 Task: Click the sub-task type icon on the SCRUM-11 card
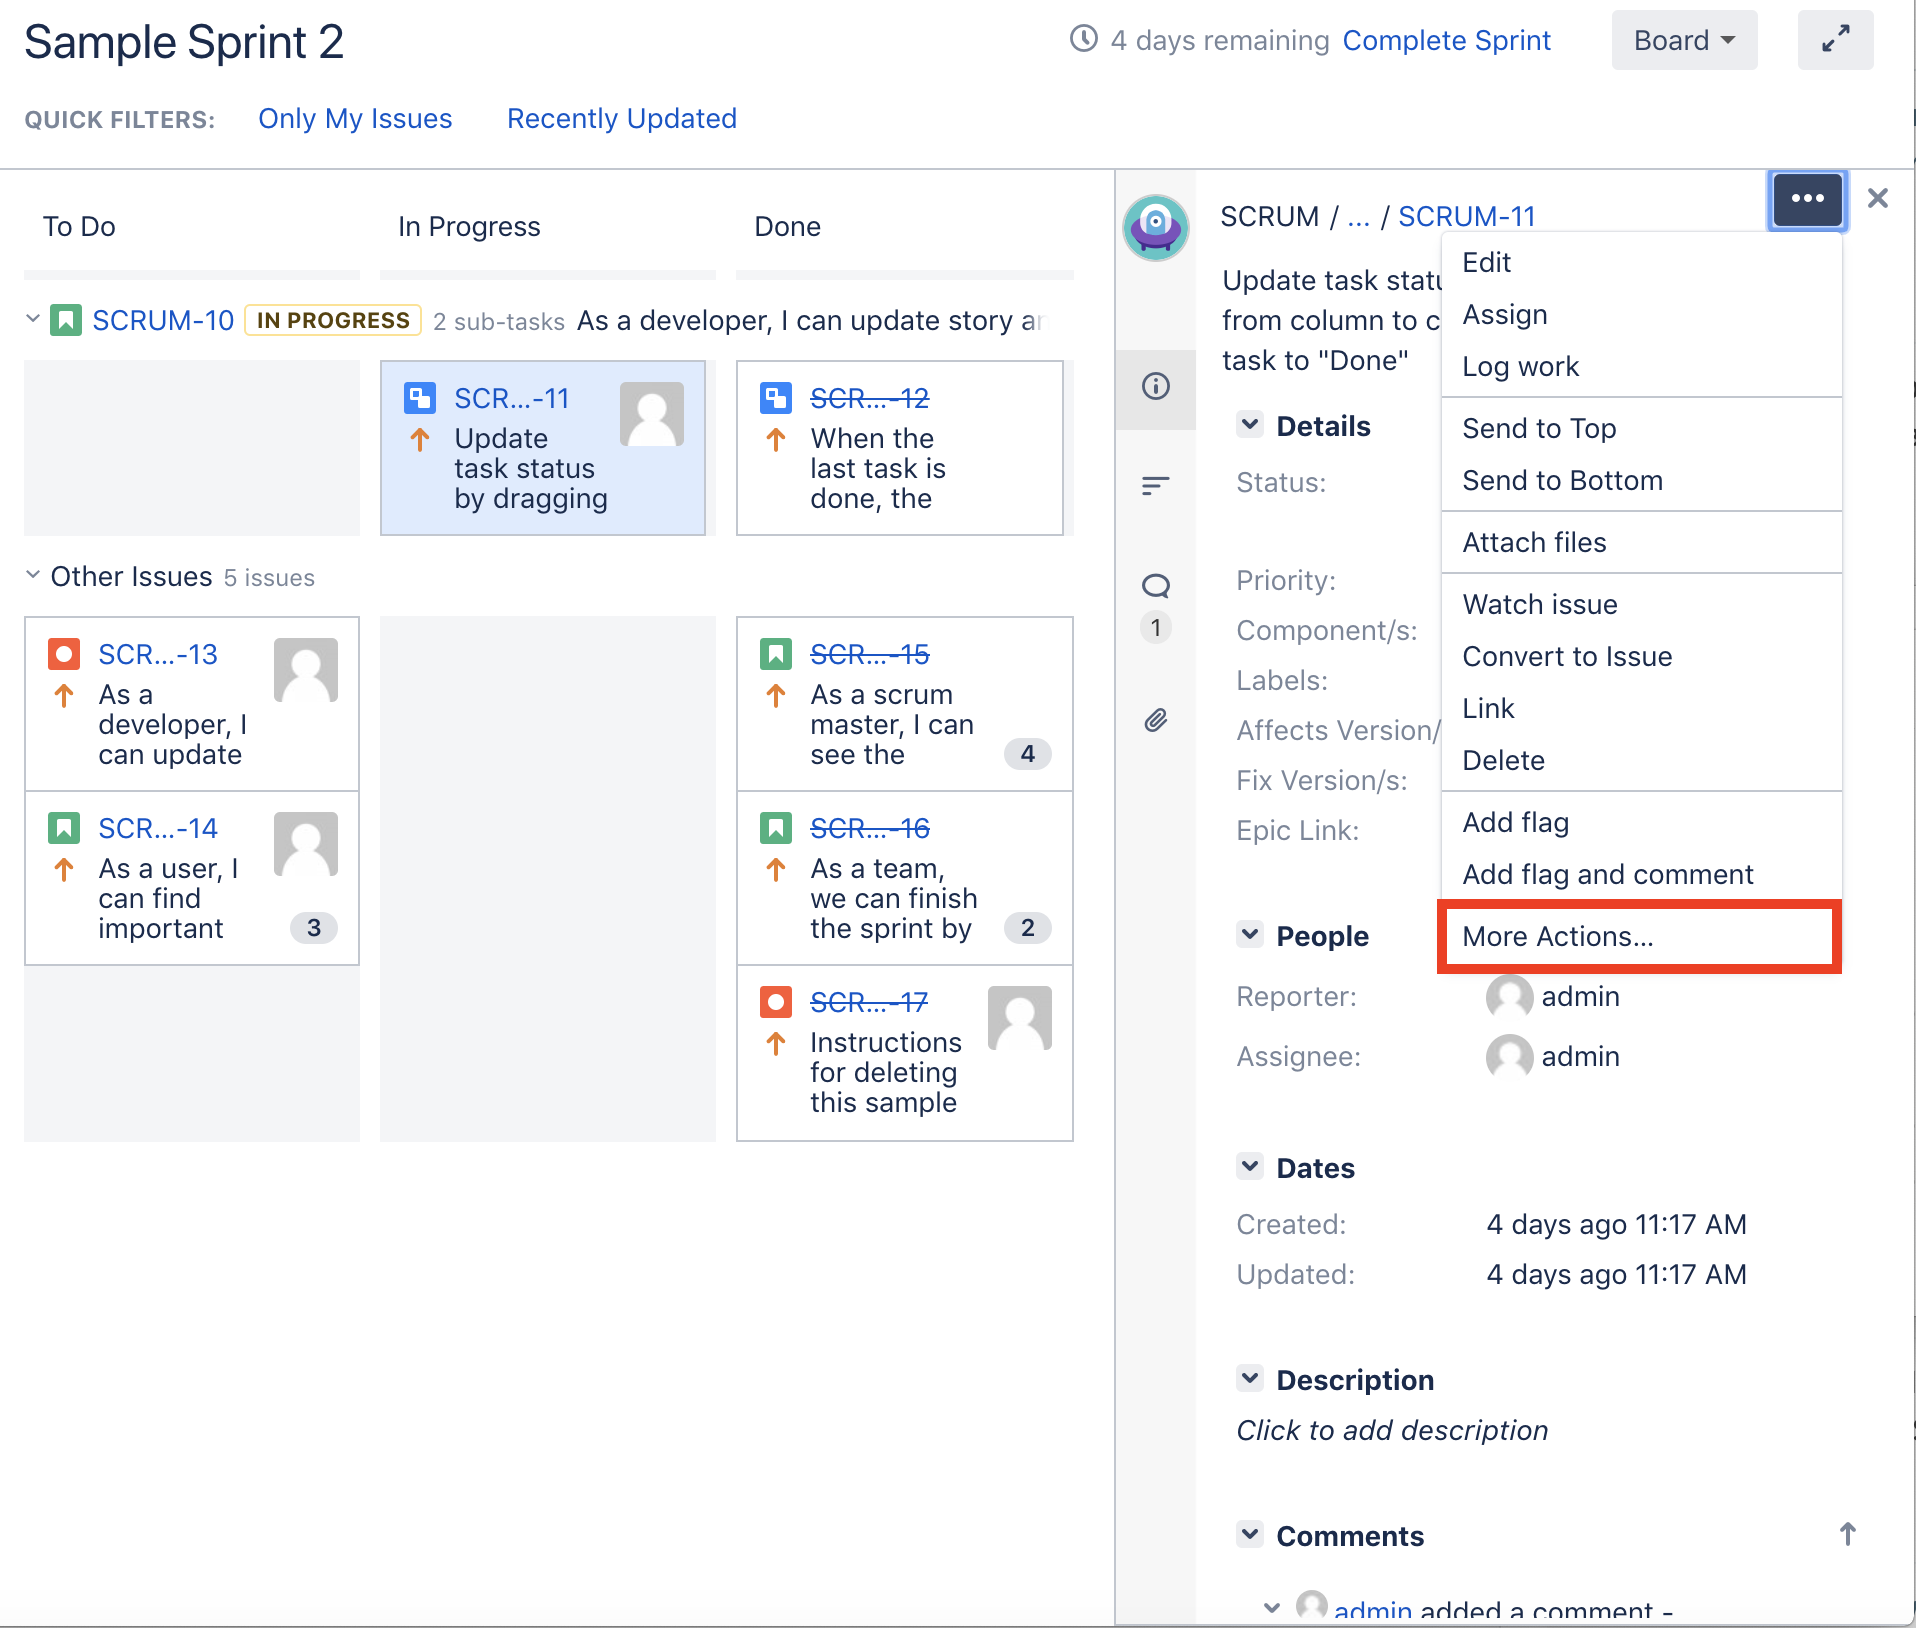point(420,397)
